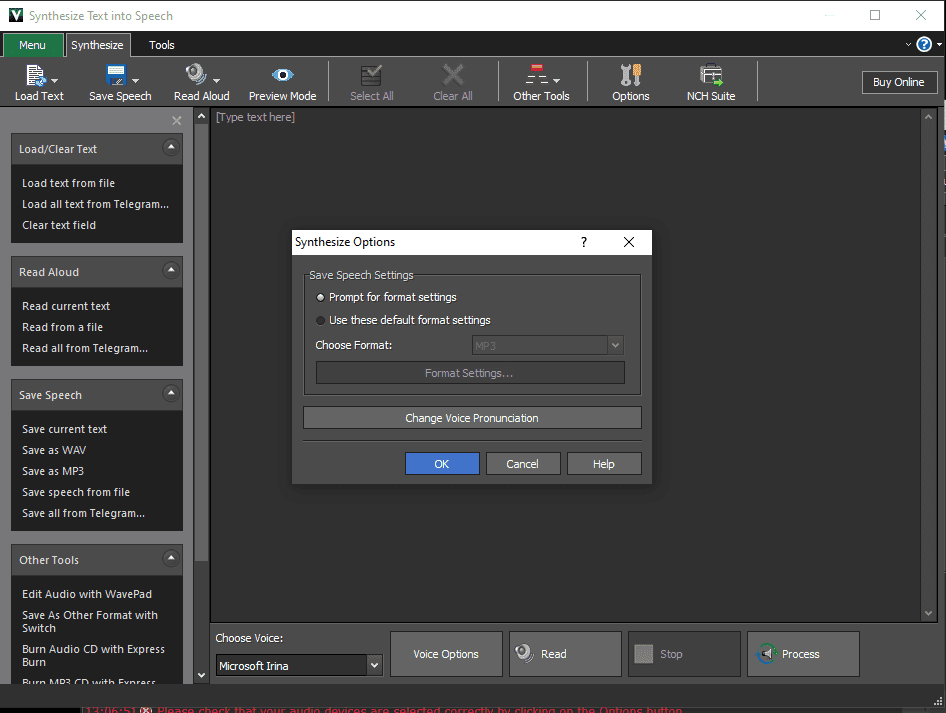This screenshot has width=946, height=713.
Task: Click the Read Aloud toolbar icon
Action: click(x=195, y=75)
